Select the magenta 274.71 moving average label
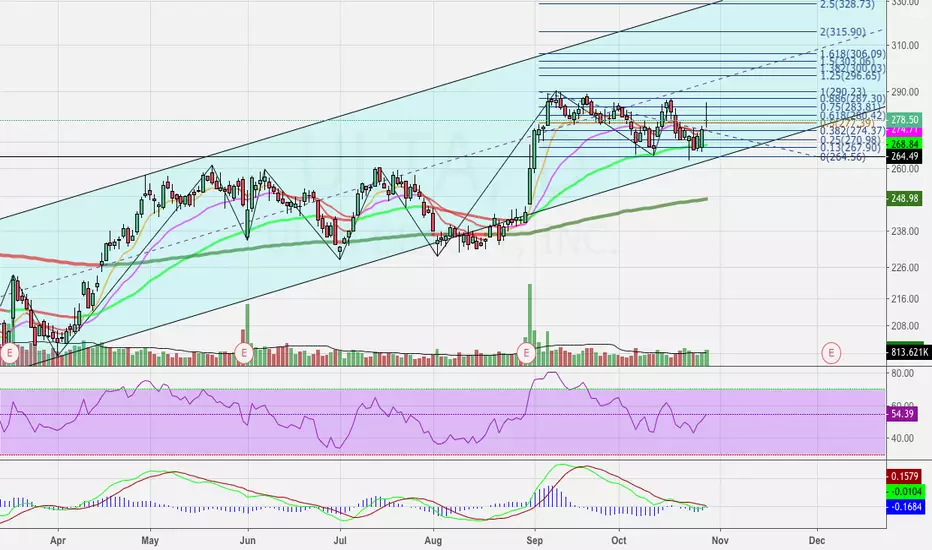The width and height of the screenshot is (932, 550). [x=904, y=130]
